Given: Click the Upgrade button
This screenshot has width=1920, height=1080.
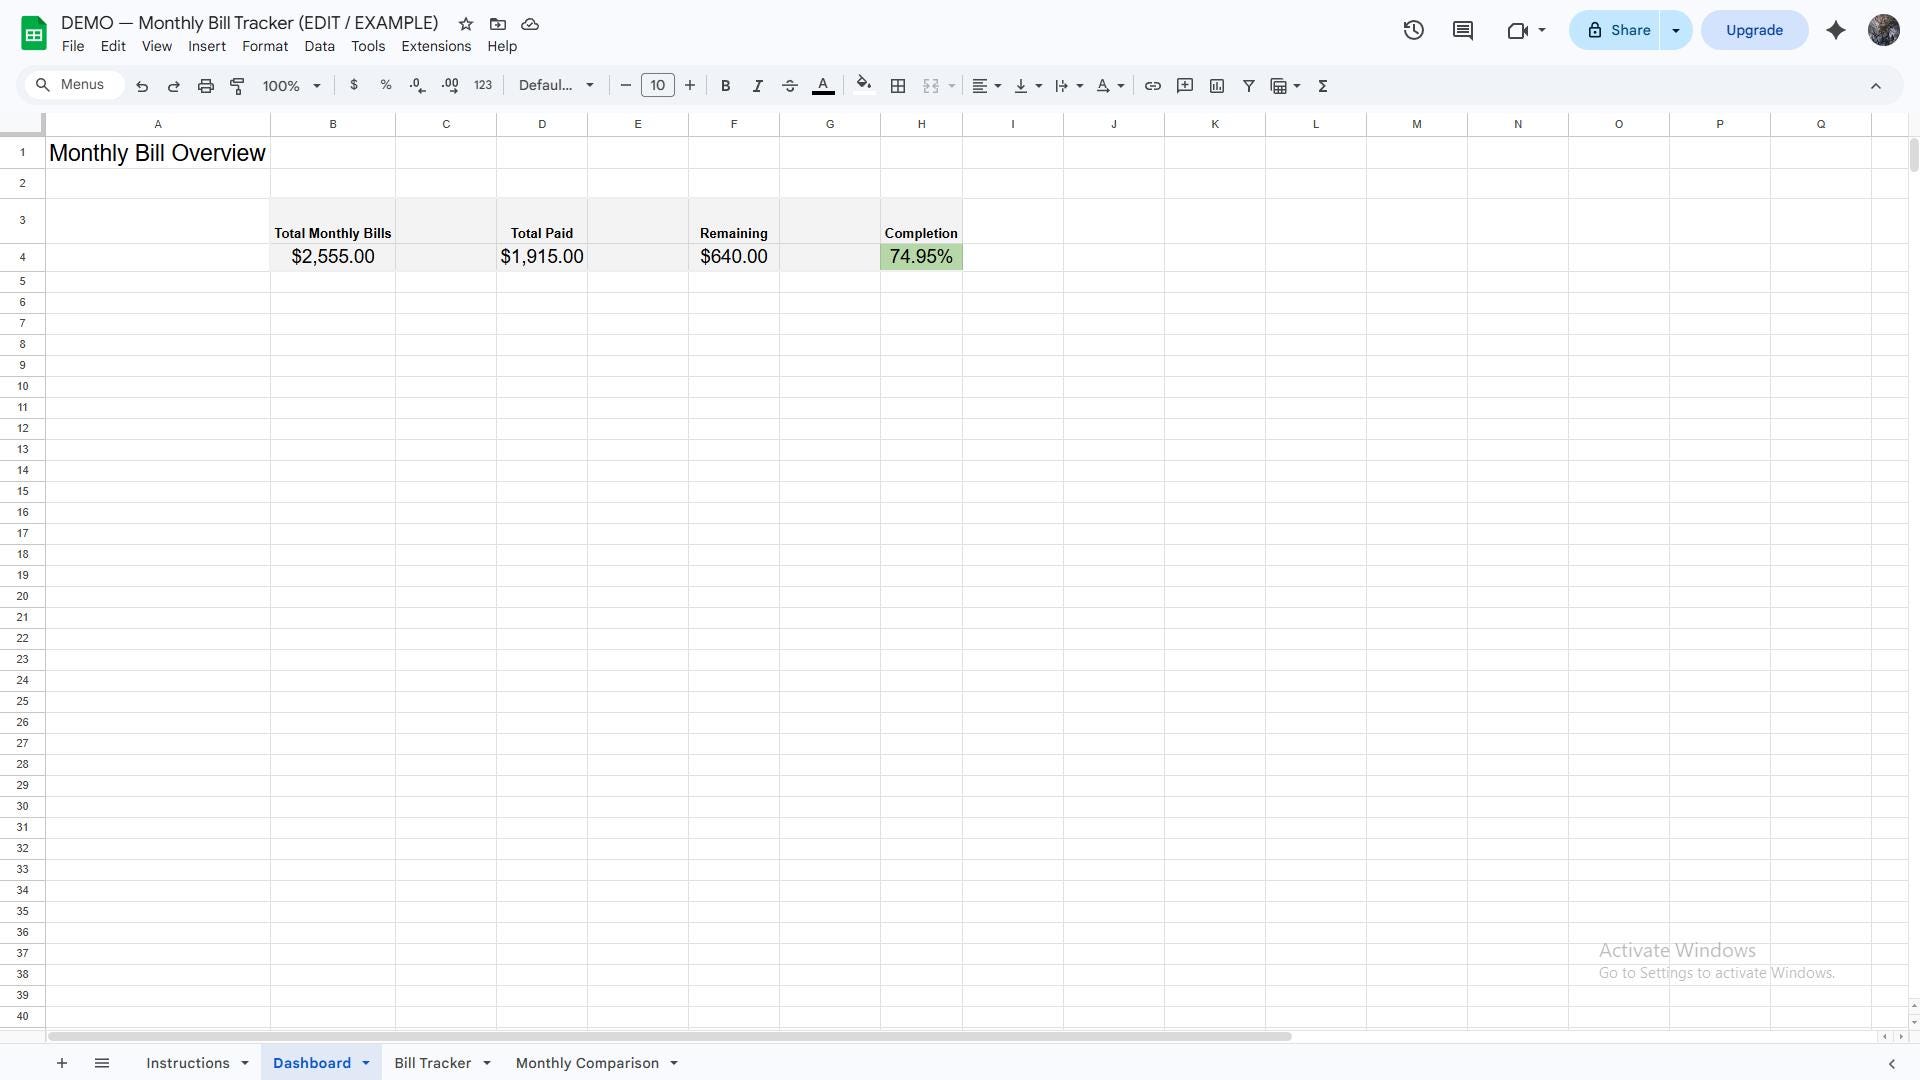Looking at the screenshot, I should pyautogui.click(x=1754, y=30).
